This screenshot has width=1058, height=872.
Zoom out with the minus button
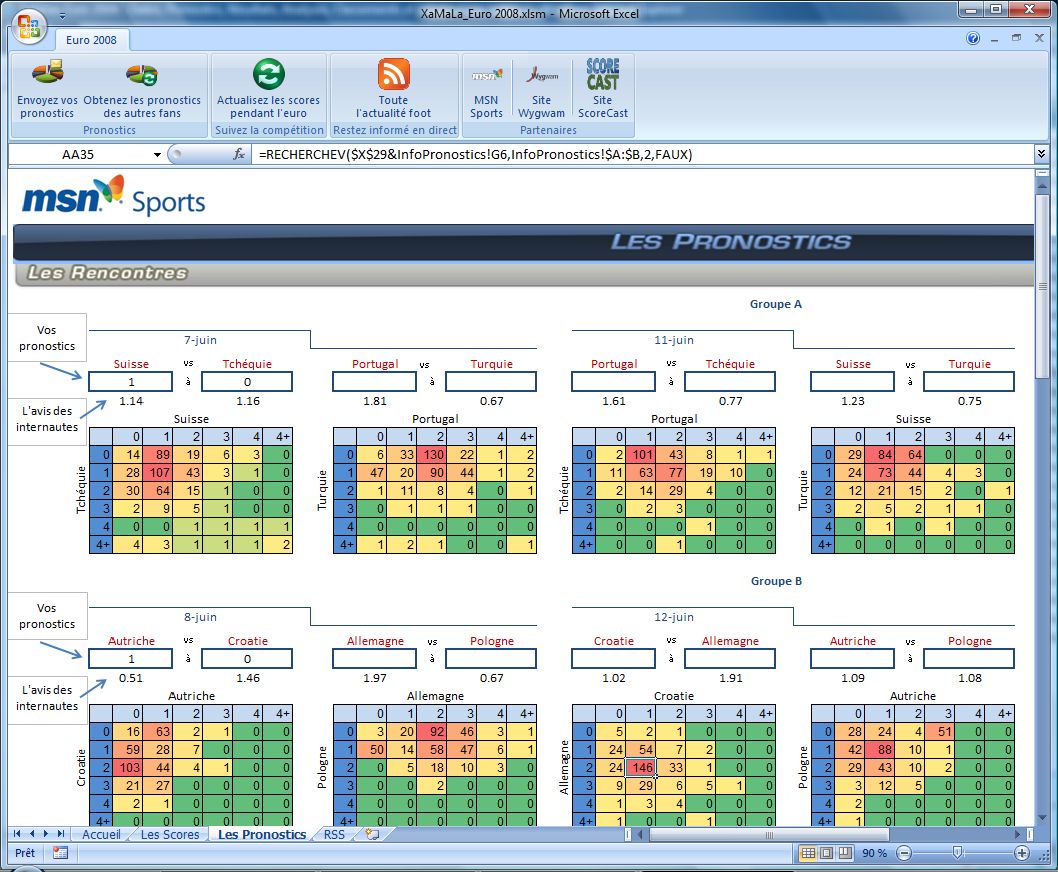(x=904, y=853)
